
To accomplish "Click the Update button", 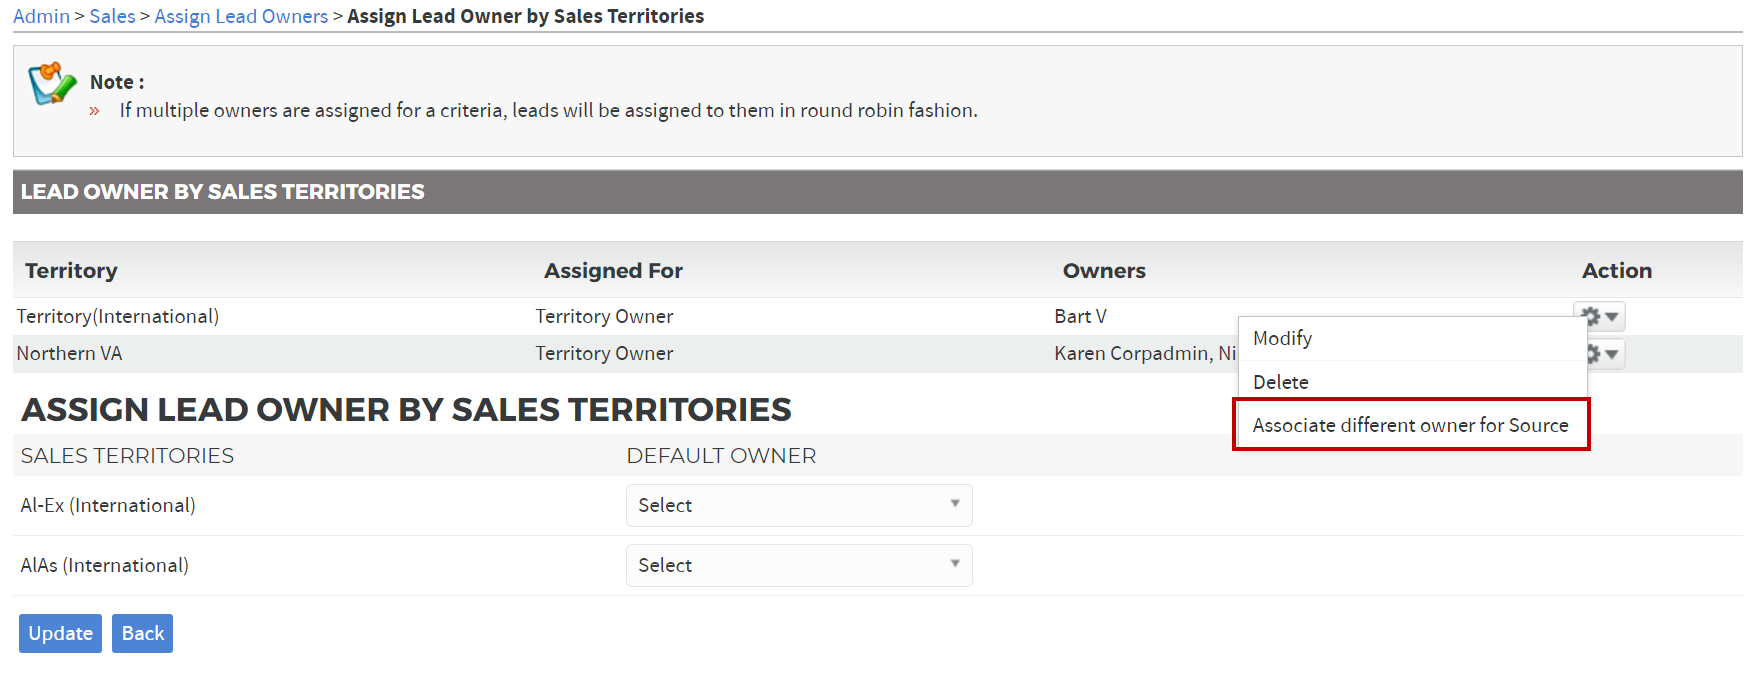I will 60,633.
